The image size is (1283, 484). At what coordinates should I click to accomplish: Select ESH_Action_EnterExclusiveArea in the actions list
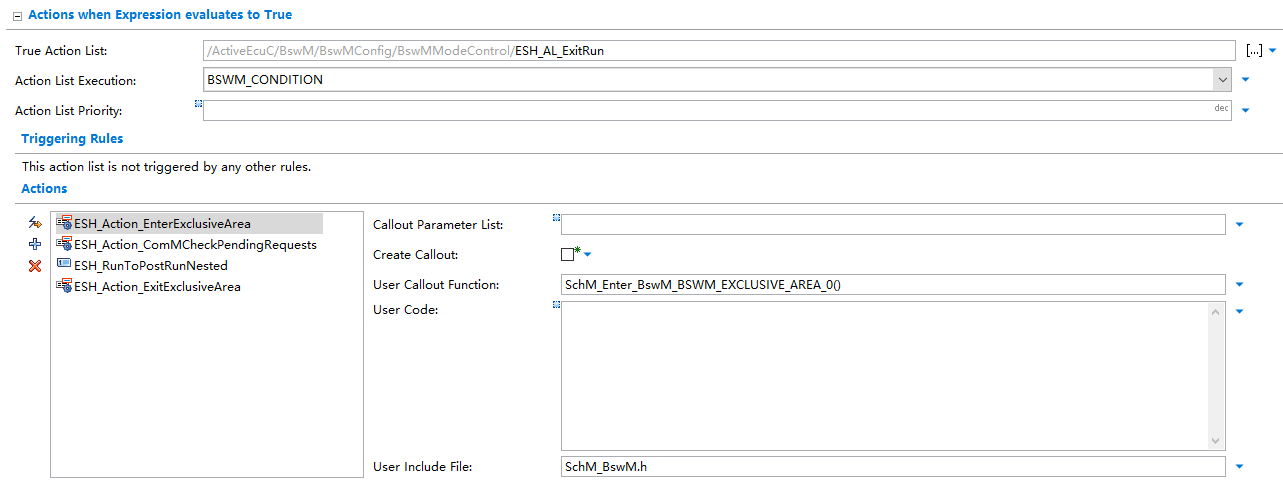(189, 223)
